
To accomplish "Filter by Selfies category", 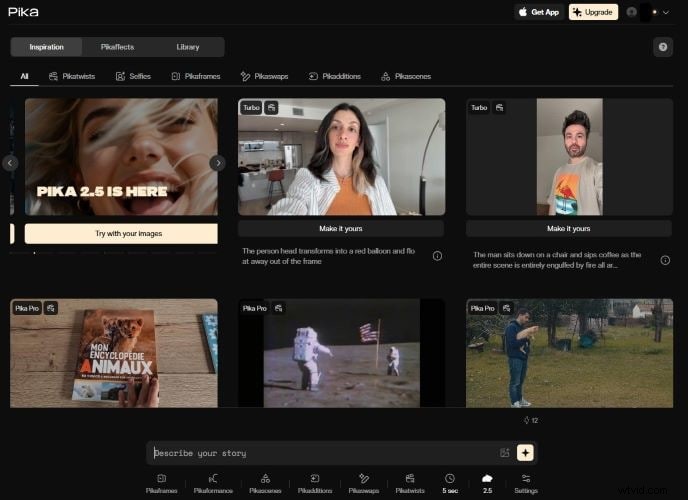I will tap(133, 76).
